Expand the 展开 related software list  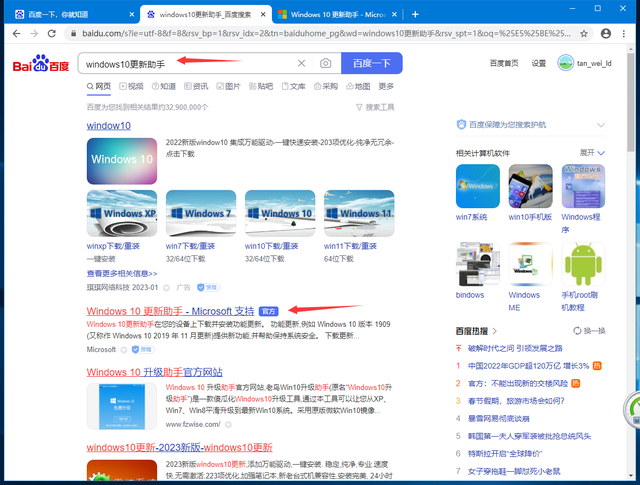592,153
